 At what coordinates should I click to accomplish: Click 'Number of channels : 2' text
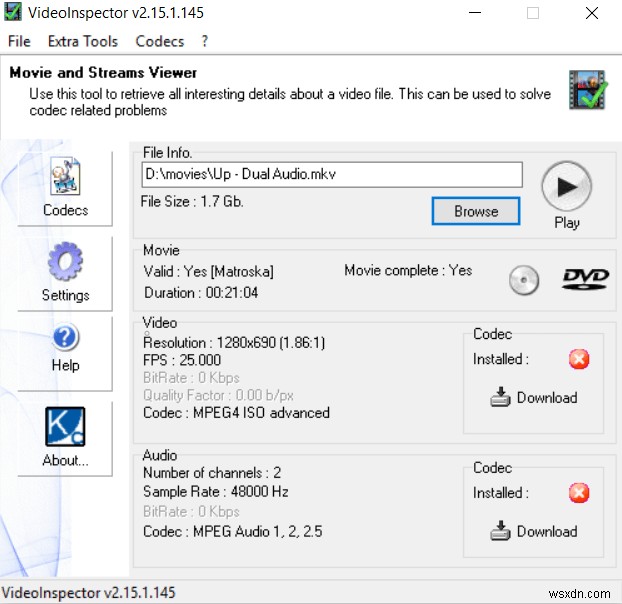tap(212, 473)
